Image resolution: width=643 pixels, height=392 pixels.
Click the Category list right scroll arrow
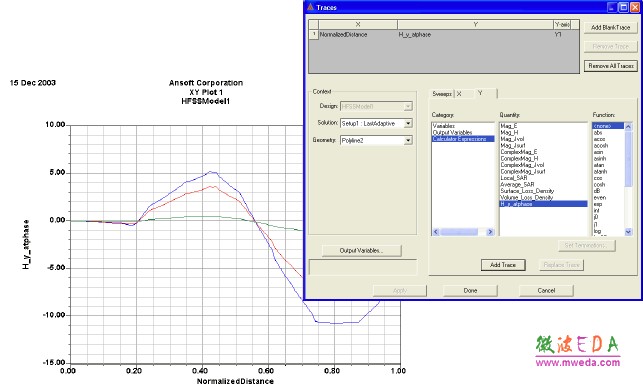490,232
